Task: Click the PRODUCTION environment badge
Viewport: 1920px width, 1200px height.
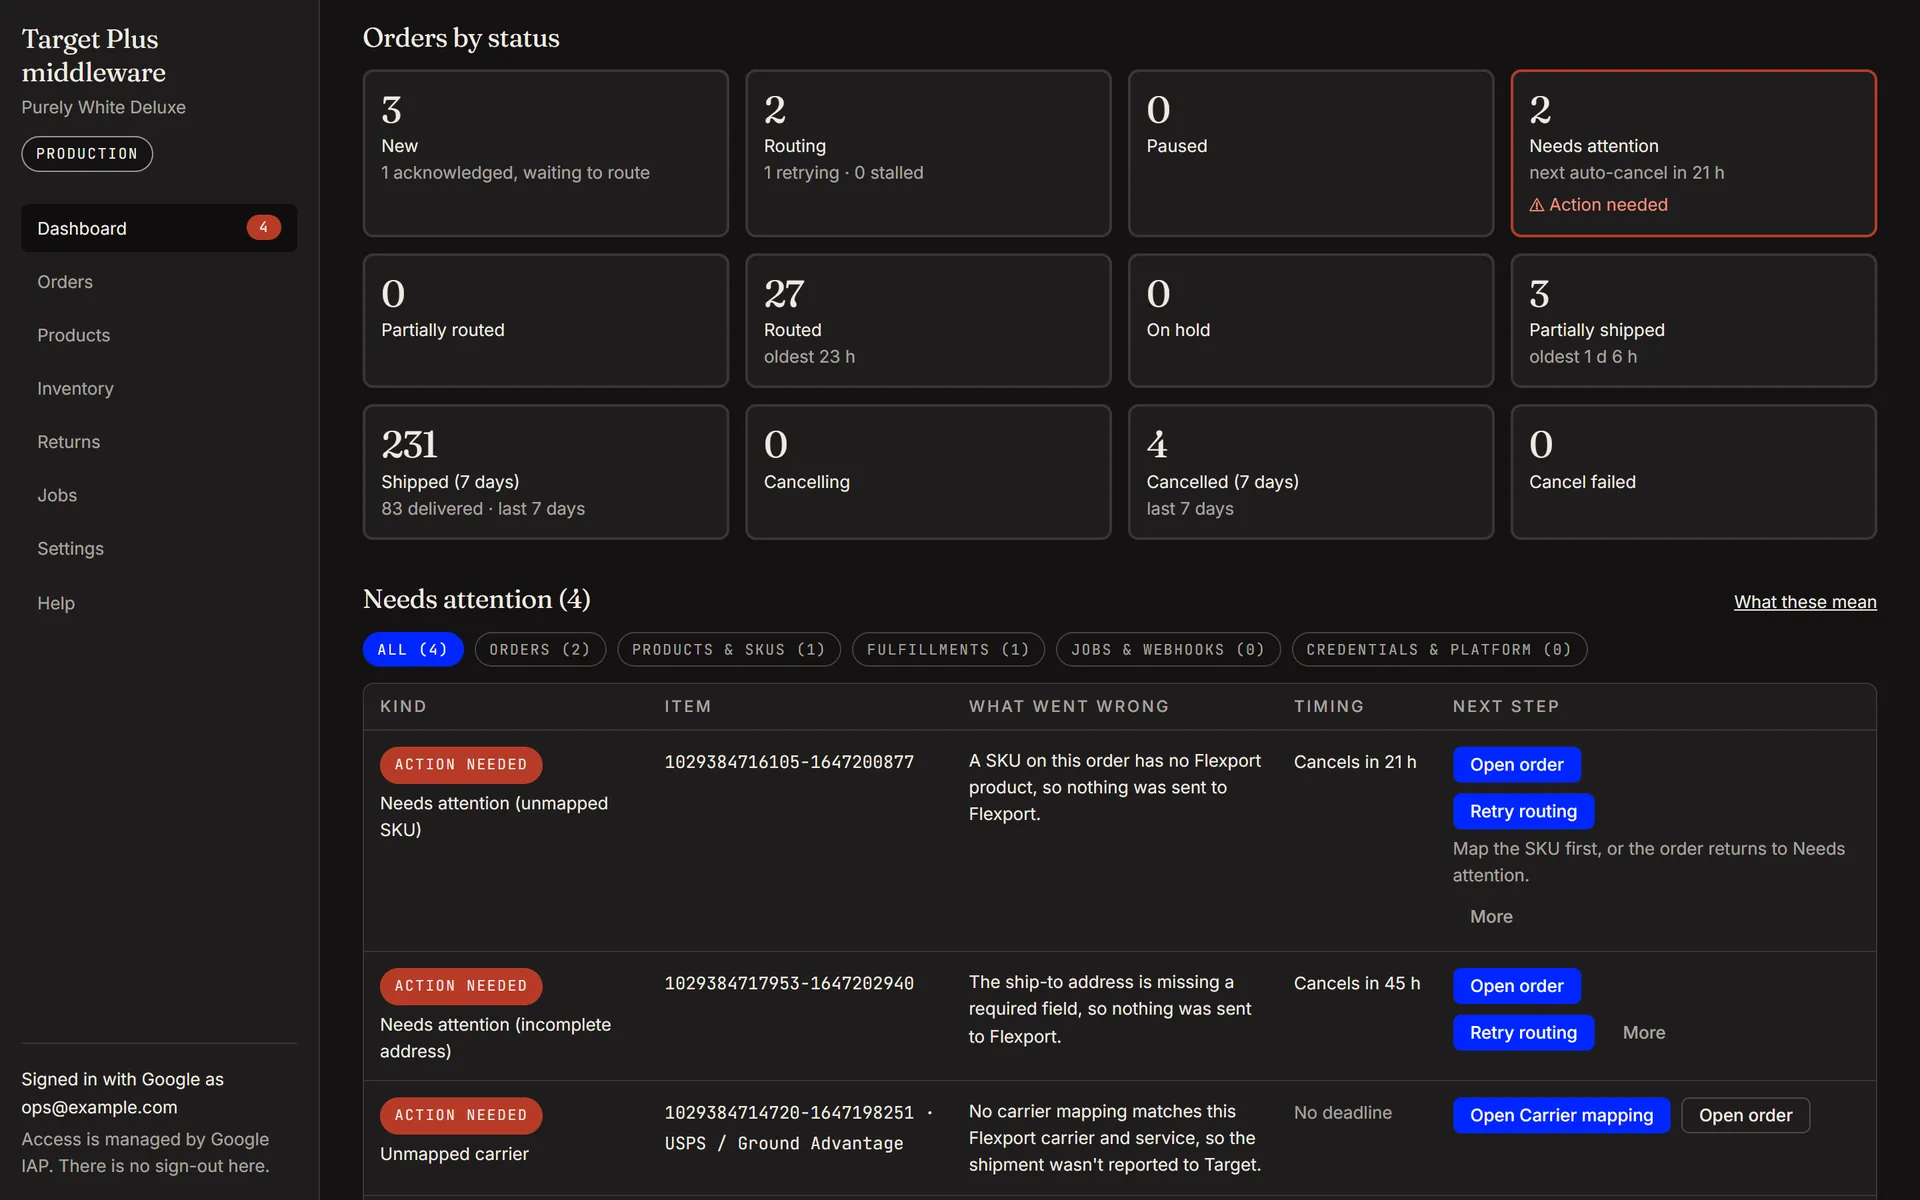Action: pos(87,154)
